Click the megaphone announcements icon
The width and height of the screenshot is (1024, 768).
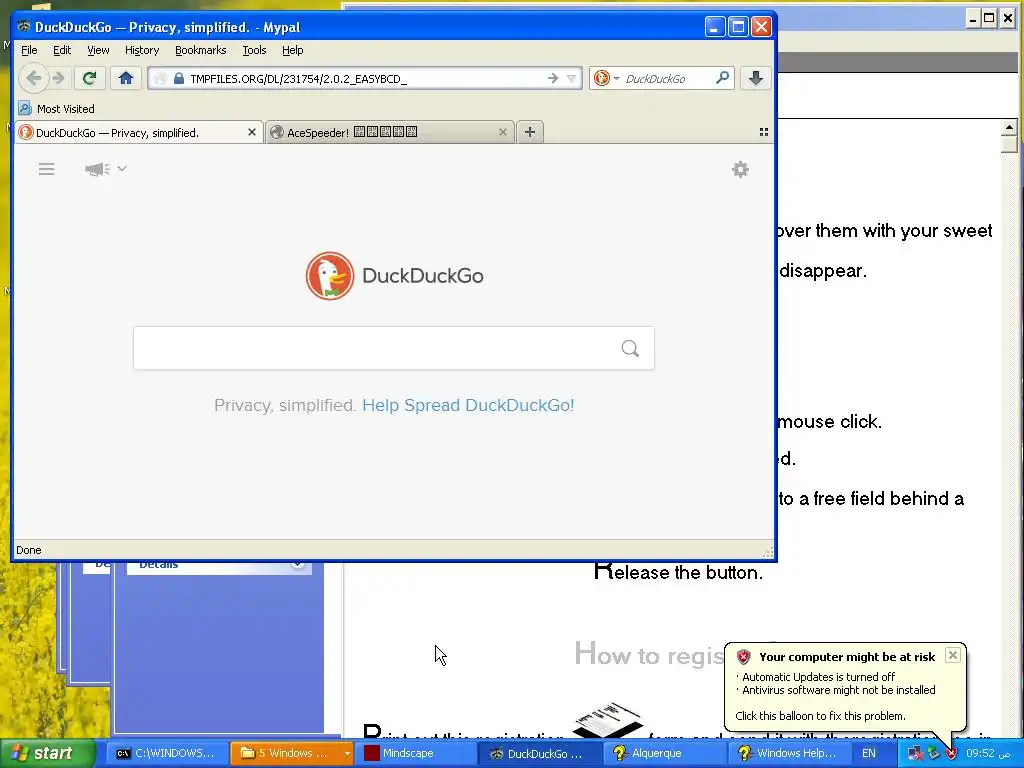pos(97,170)
